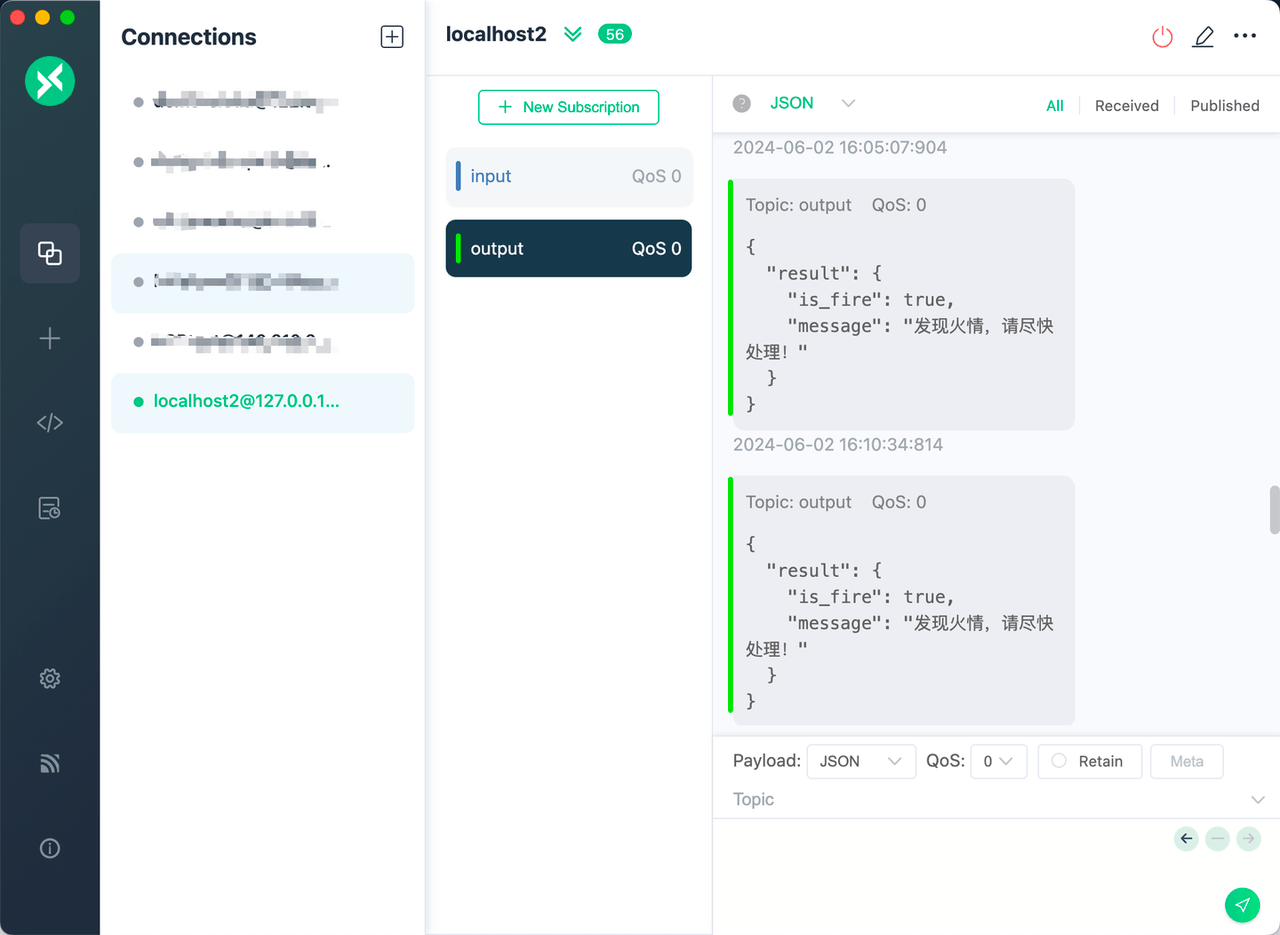
Task: Click the Meta button
Action: click(1186, 761)
